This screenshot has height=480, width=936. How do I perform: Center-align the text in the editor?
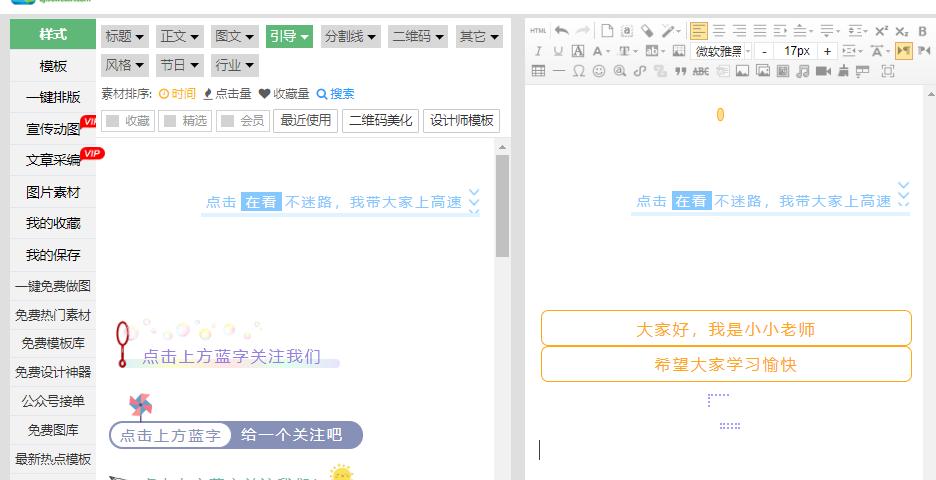[x=719, y=30]
